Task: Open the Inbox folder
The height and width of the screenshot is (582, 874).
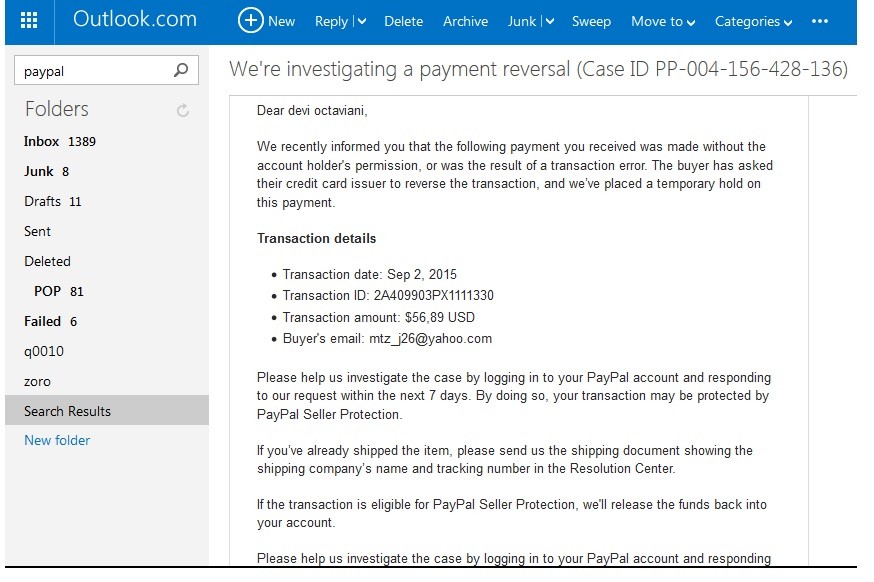Action: [42, 141]
